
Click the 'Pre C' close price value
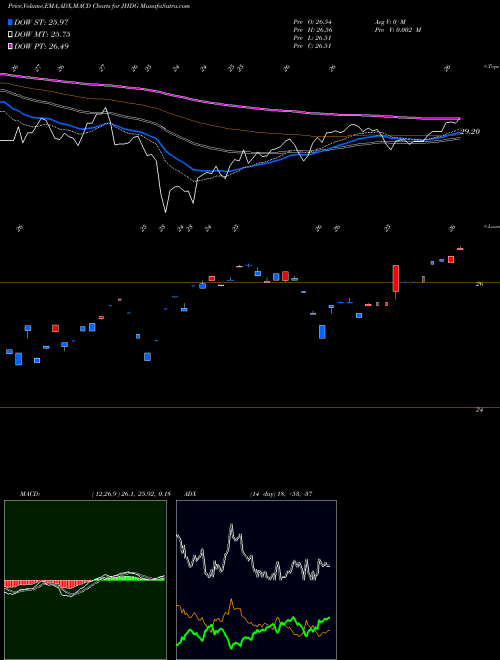click(313, 46)
